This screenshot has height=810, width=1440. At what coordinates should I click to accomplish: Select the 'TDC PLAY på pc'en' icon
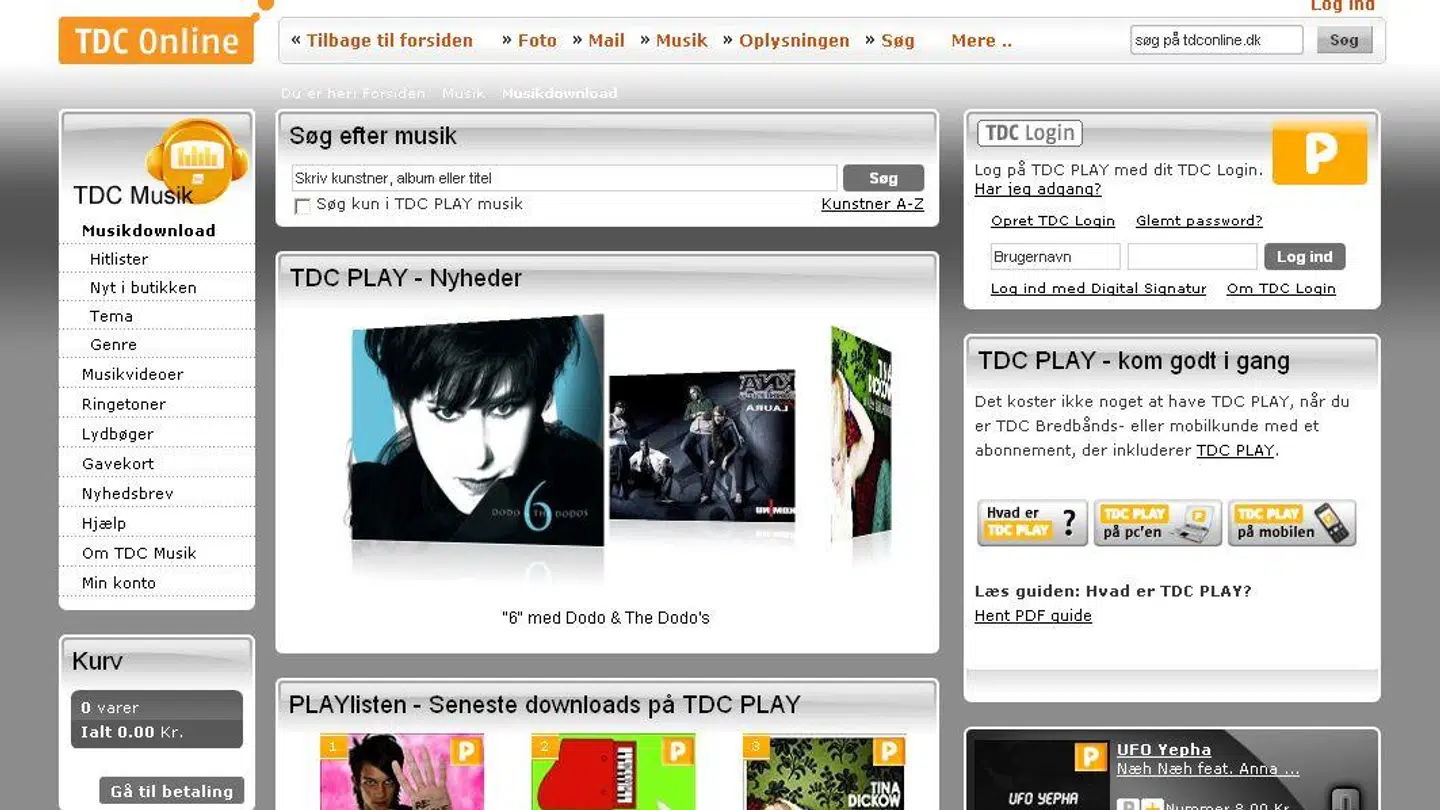tap(1157, 523)
